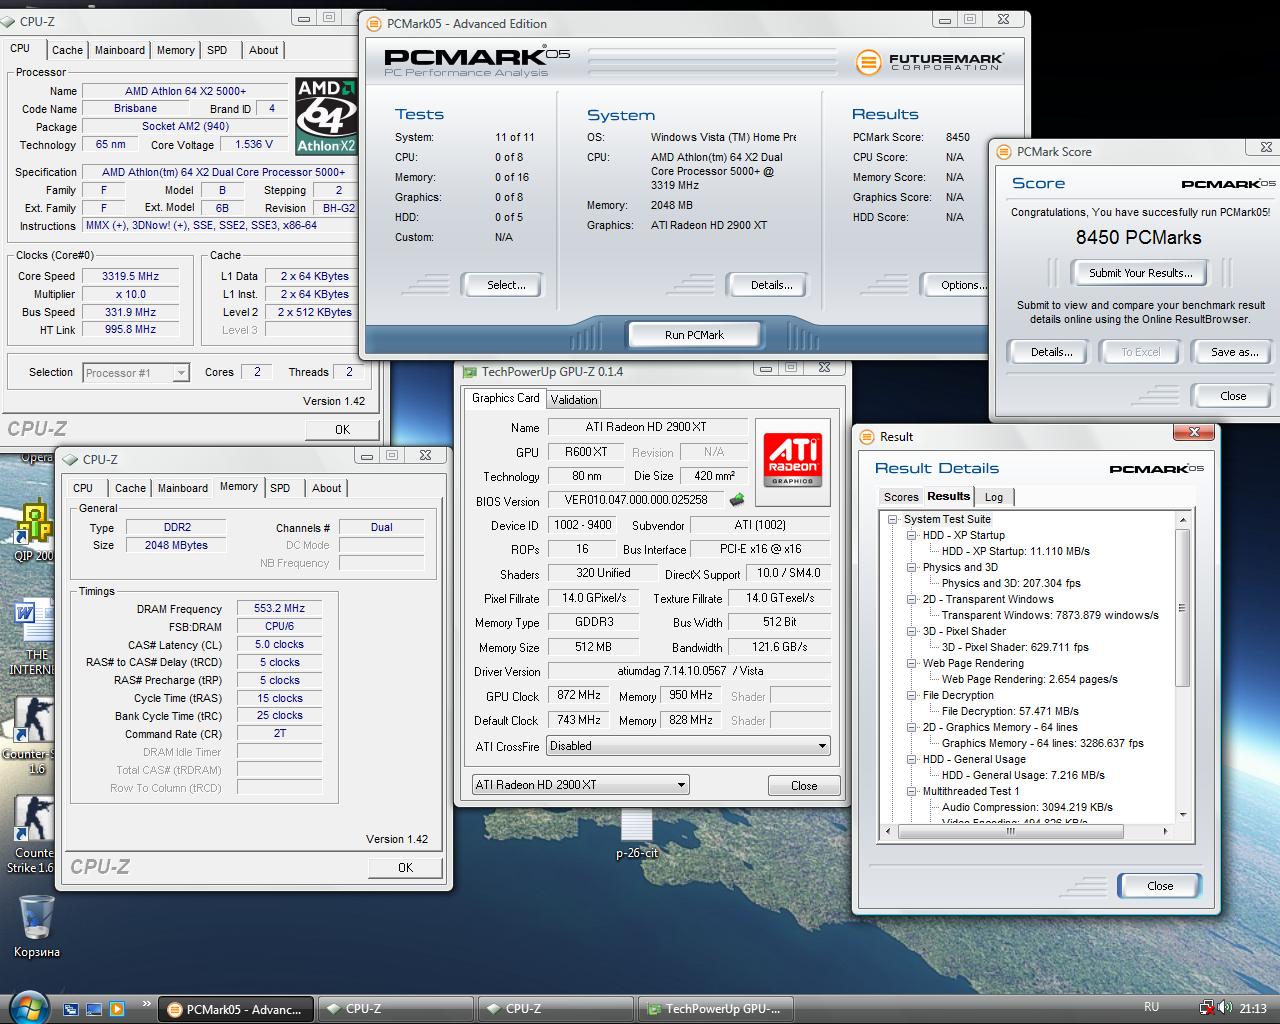Click Submit Your Results button
The image size is (1280, 1024).
(x=1140, y=273)
